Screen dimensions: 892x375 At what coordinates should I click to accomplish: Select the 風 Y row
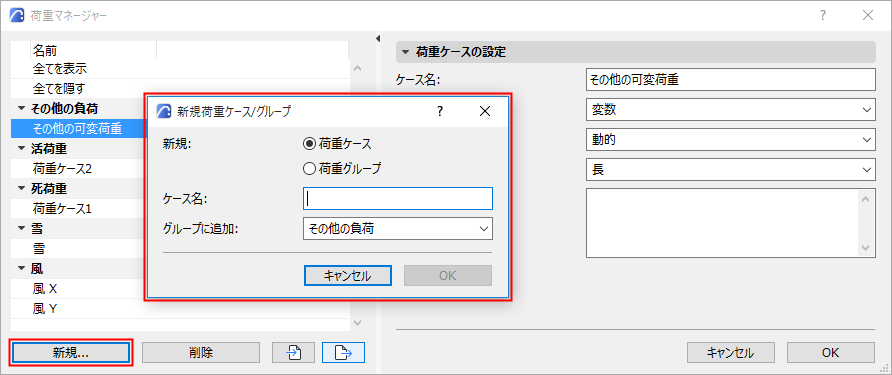[180, 308]
